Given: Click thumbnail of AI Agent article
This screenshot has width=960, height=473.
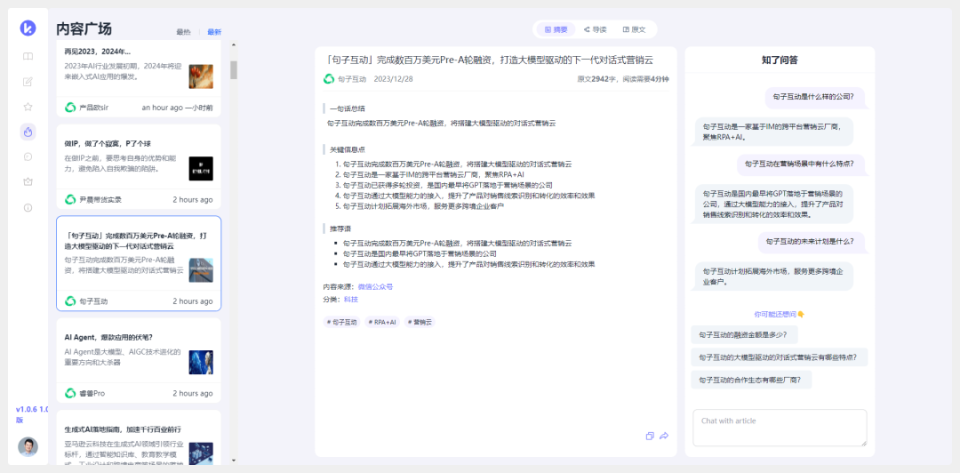Looking at the screenshot, I should pos(201,362).
